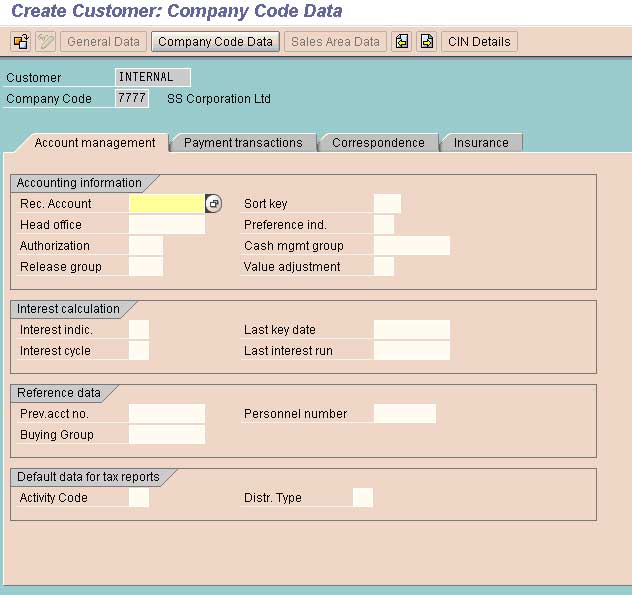Open the Payment transactions tab
632x595 pixels.
pyautogui.click(x=243, y=143)
